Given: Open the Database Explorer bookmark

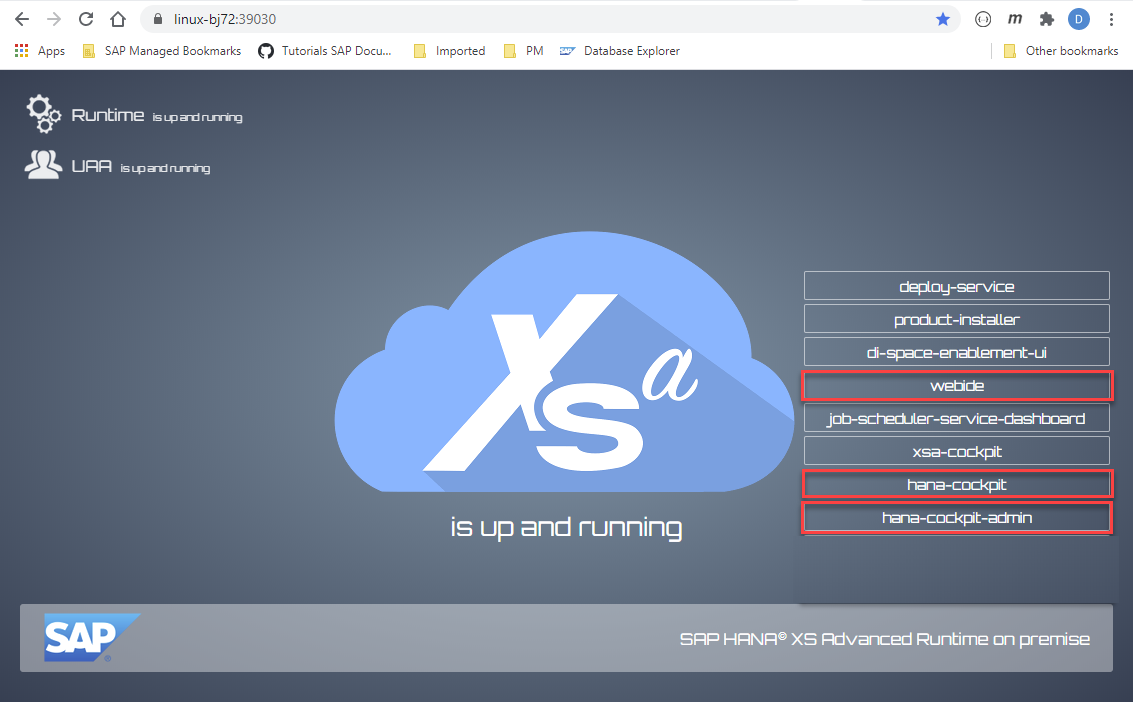Looking at the screenshot, I should pos(620,51).
